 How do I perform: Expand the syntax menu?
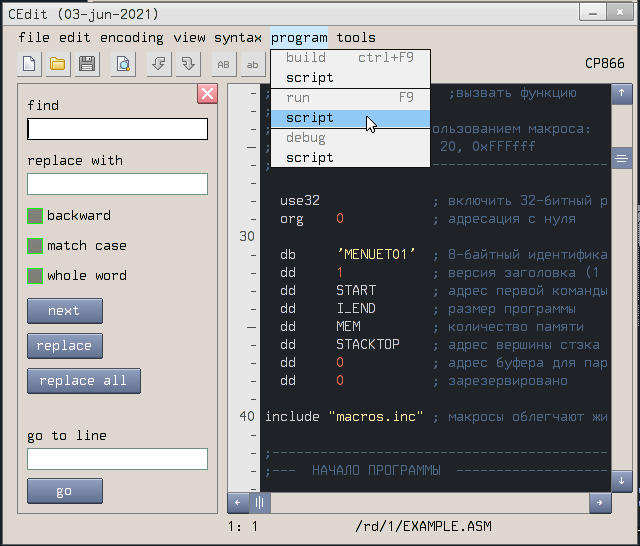point(238,37)
